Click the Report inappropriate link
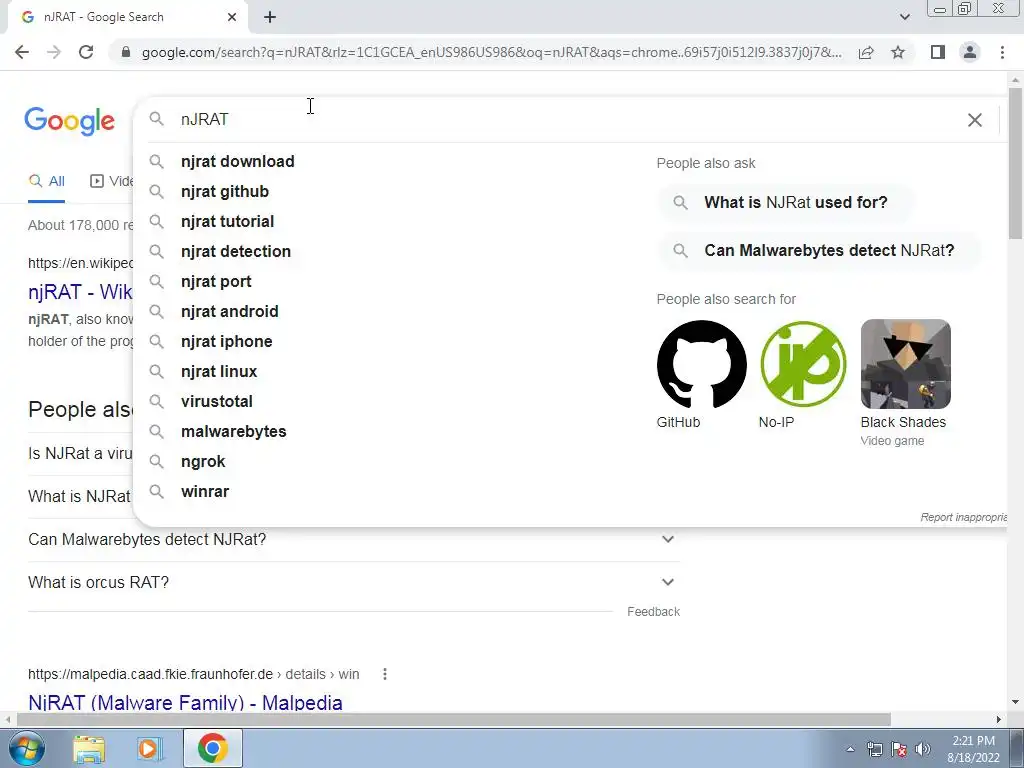This screenshot has width=1024, height=768. [963, 517]
